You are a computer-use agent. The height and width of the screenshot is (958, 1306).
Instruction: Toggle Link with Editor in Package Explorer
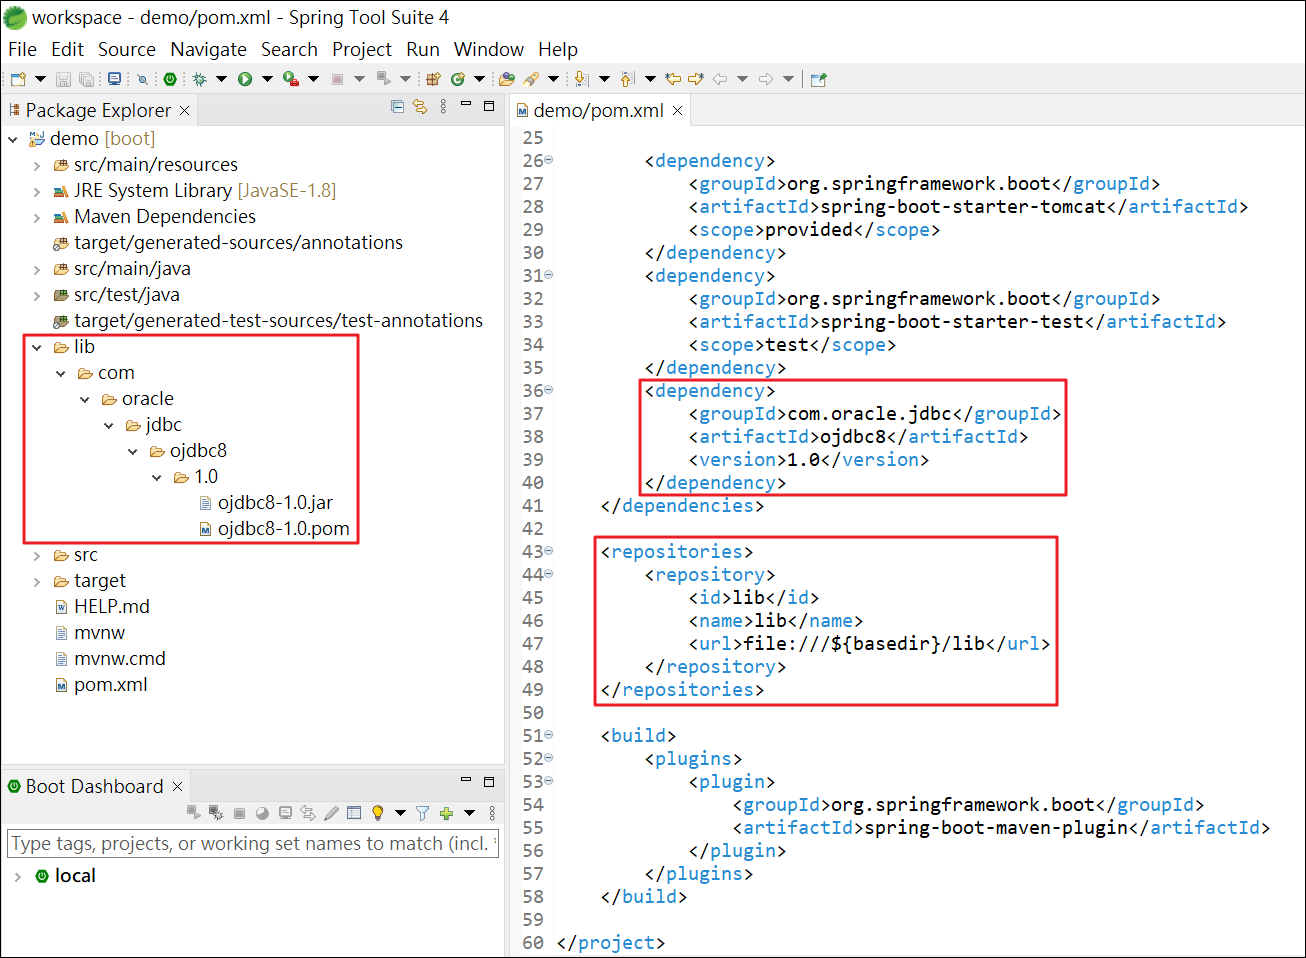420,107
